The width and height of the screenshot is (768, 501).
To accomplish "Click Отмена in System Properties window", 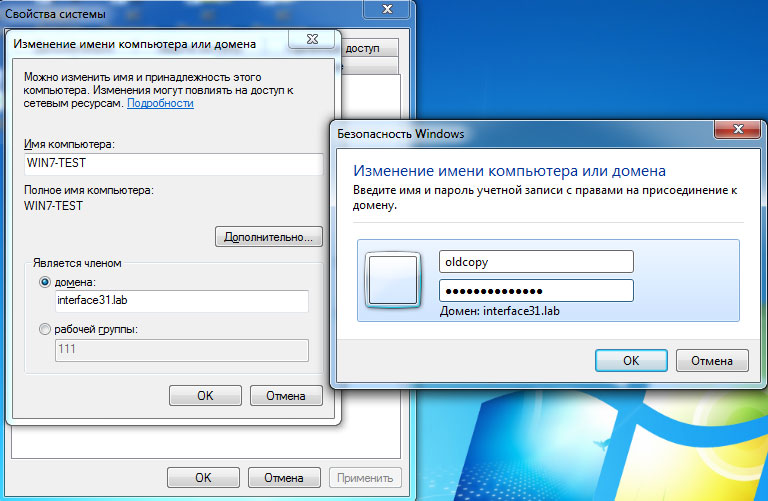I will coord(284,477).
